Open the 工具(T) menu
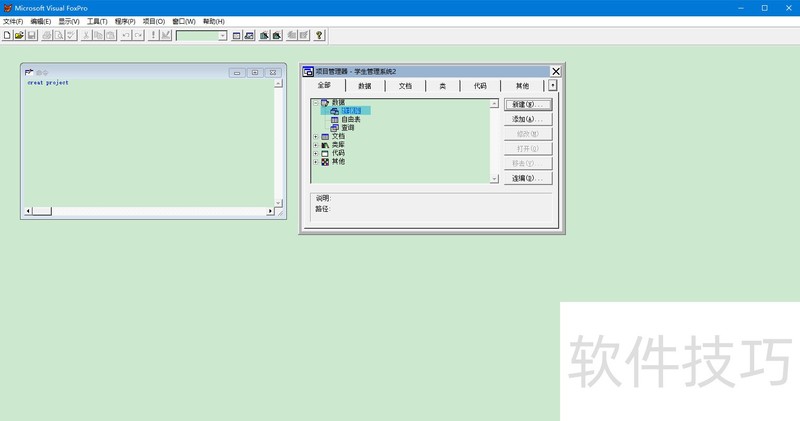 pos(97,21)
